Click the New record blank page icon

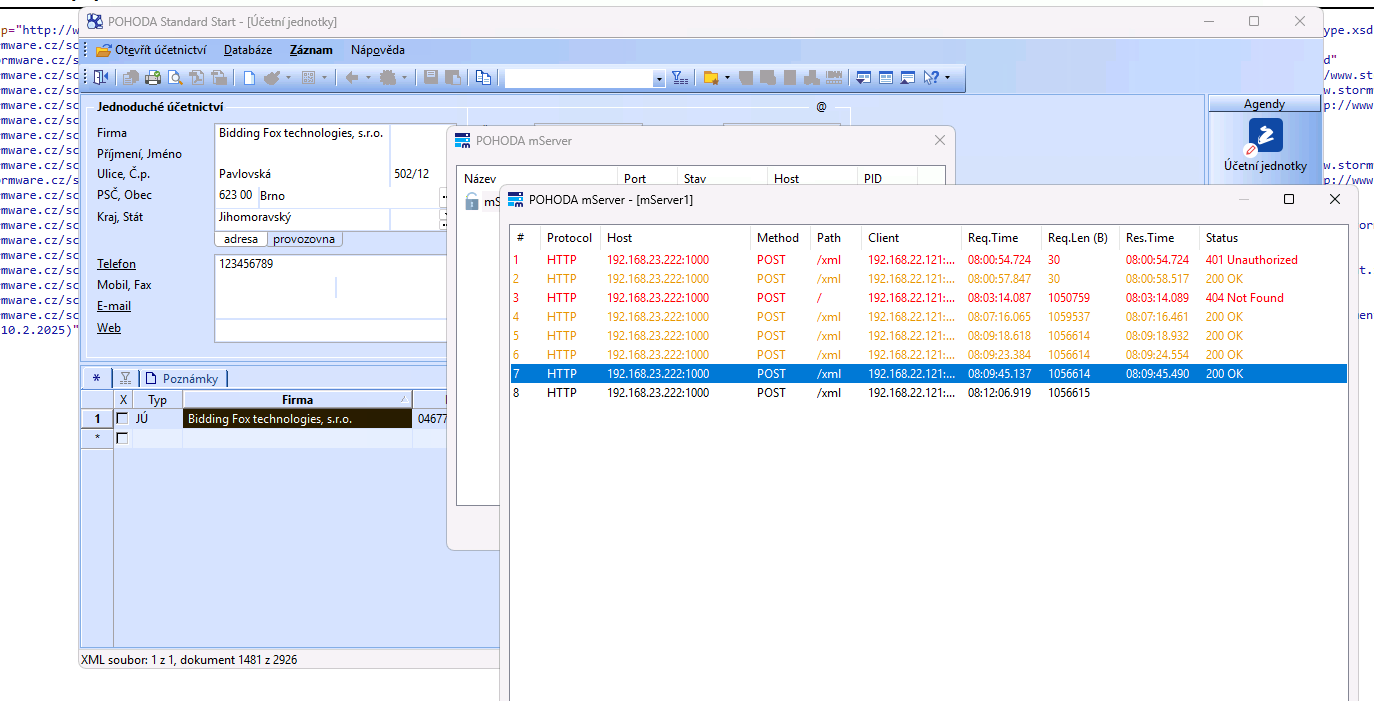(249, 77)
